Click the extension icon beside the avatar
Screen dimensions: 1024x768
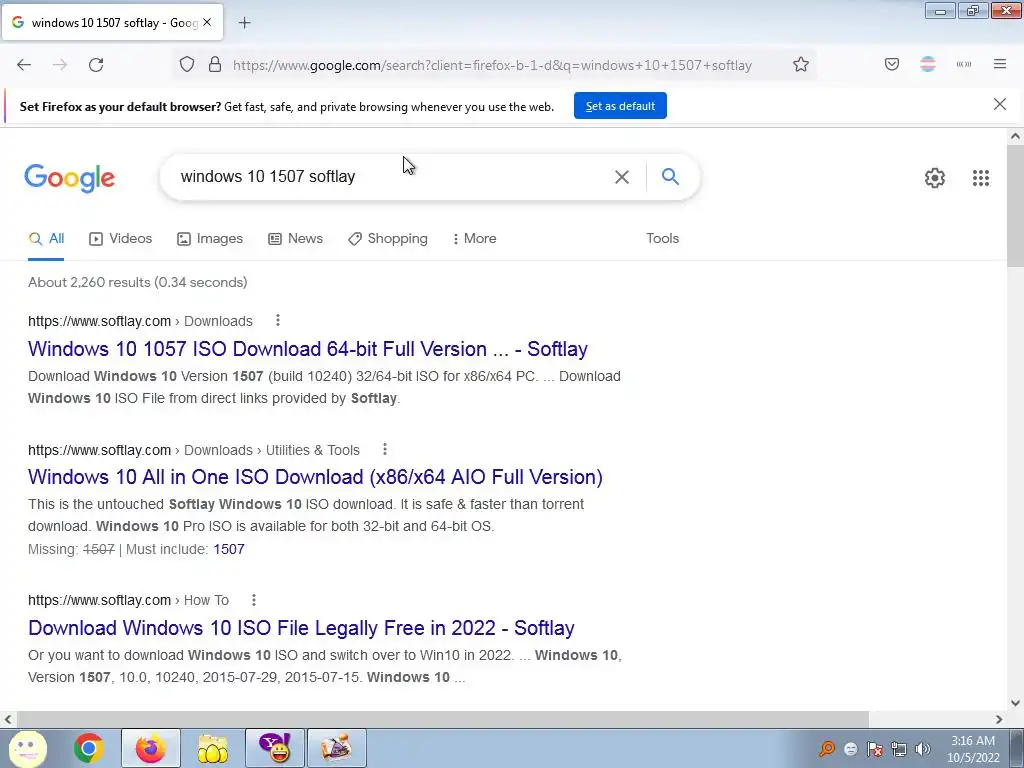coord(964,64)
